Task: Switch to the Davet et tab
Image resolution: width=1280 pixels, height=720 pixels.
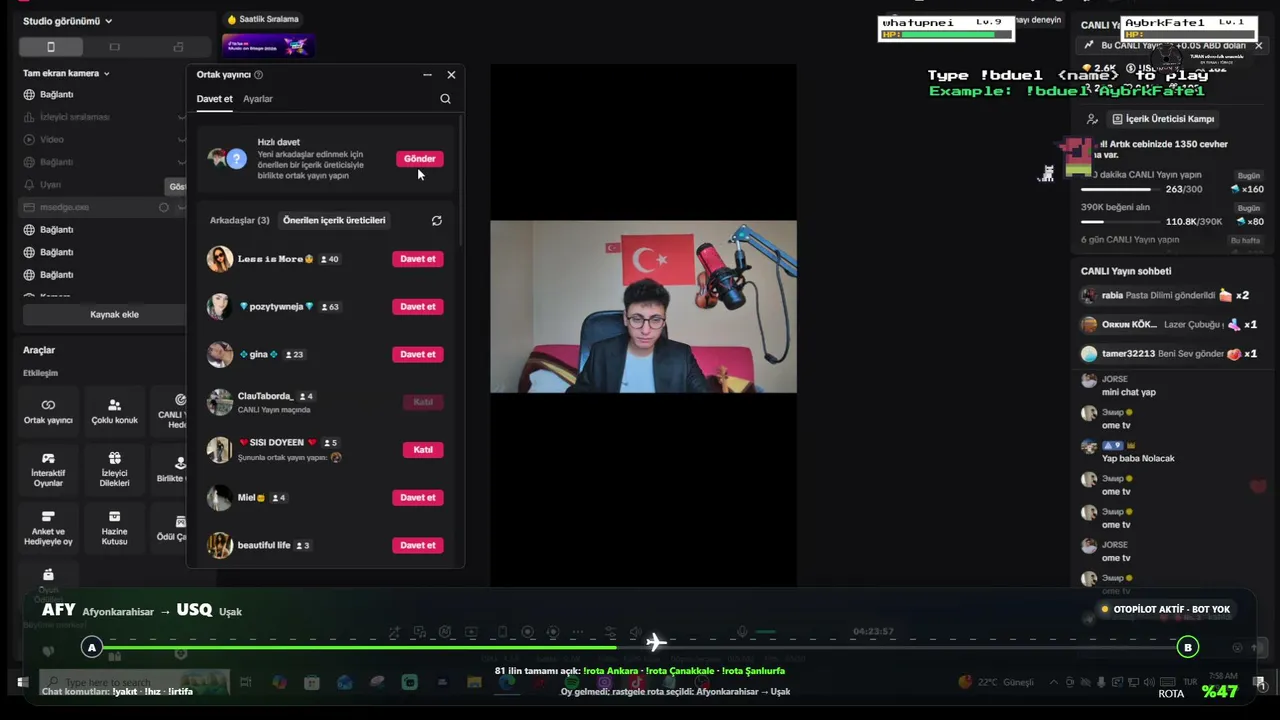Action: click(x=214, y=99)
